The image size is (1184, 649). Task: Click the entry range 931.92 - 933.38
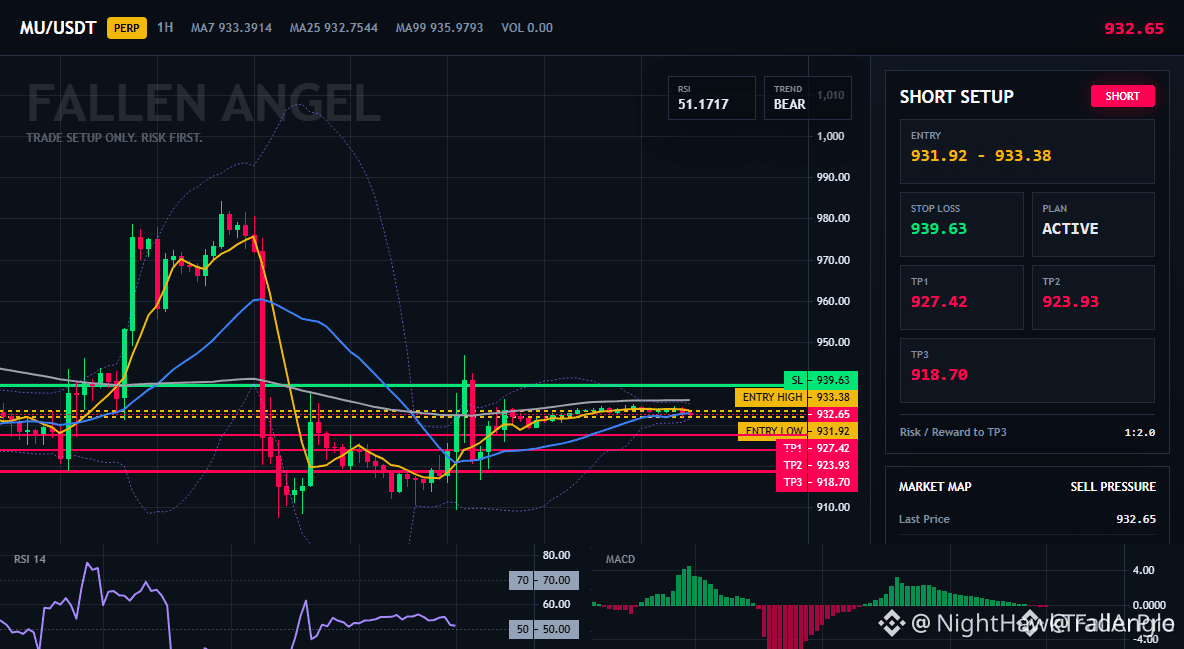point(981,156)
